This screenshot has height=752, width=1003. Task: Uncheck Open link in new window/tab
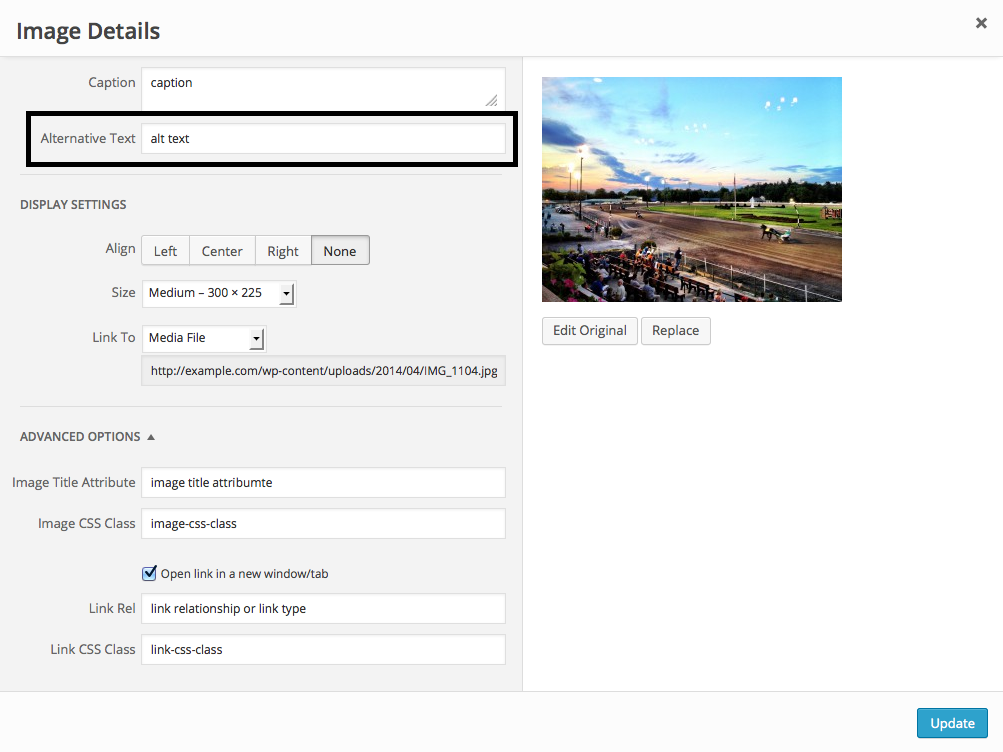click(149, 573)
